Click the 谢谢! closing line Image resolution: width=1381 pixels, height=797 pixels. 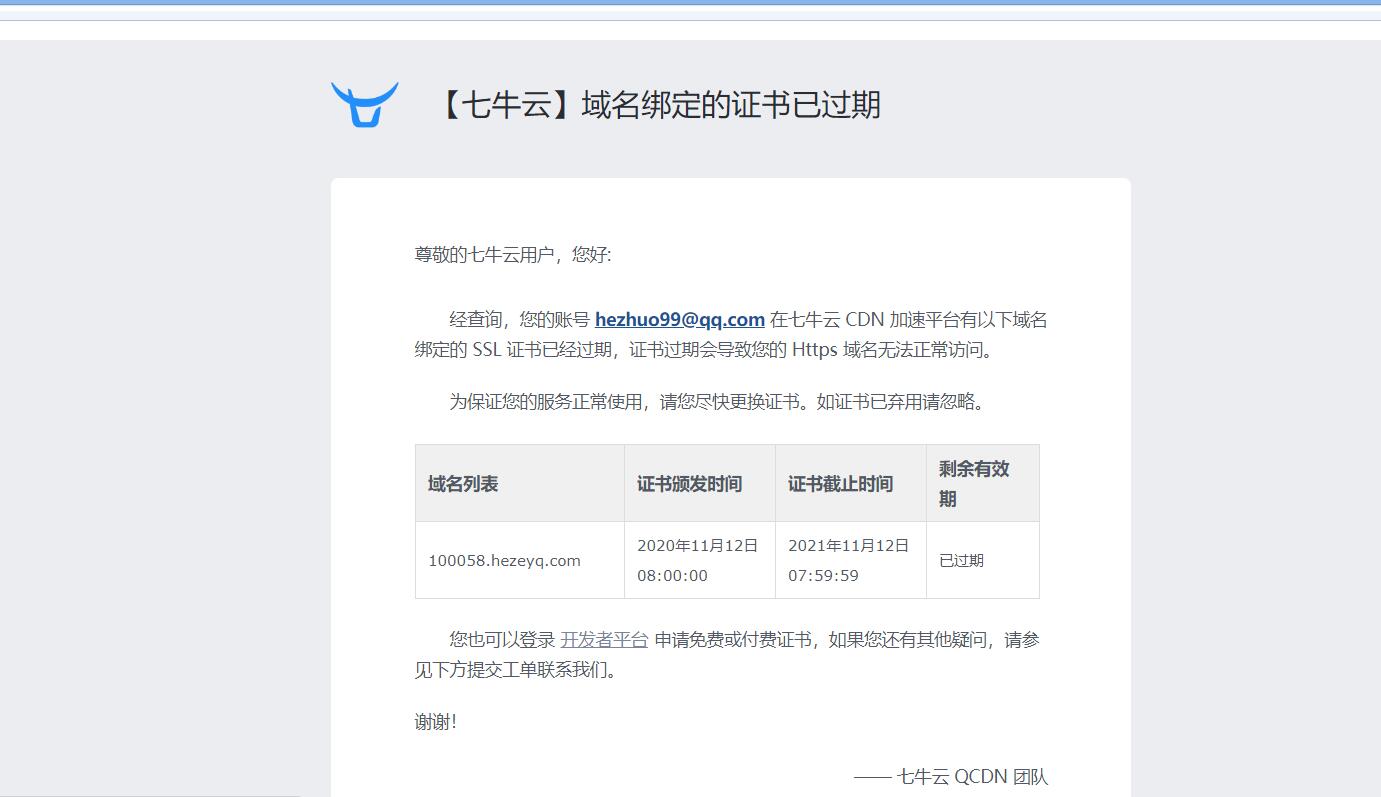coord(436,722)
